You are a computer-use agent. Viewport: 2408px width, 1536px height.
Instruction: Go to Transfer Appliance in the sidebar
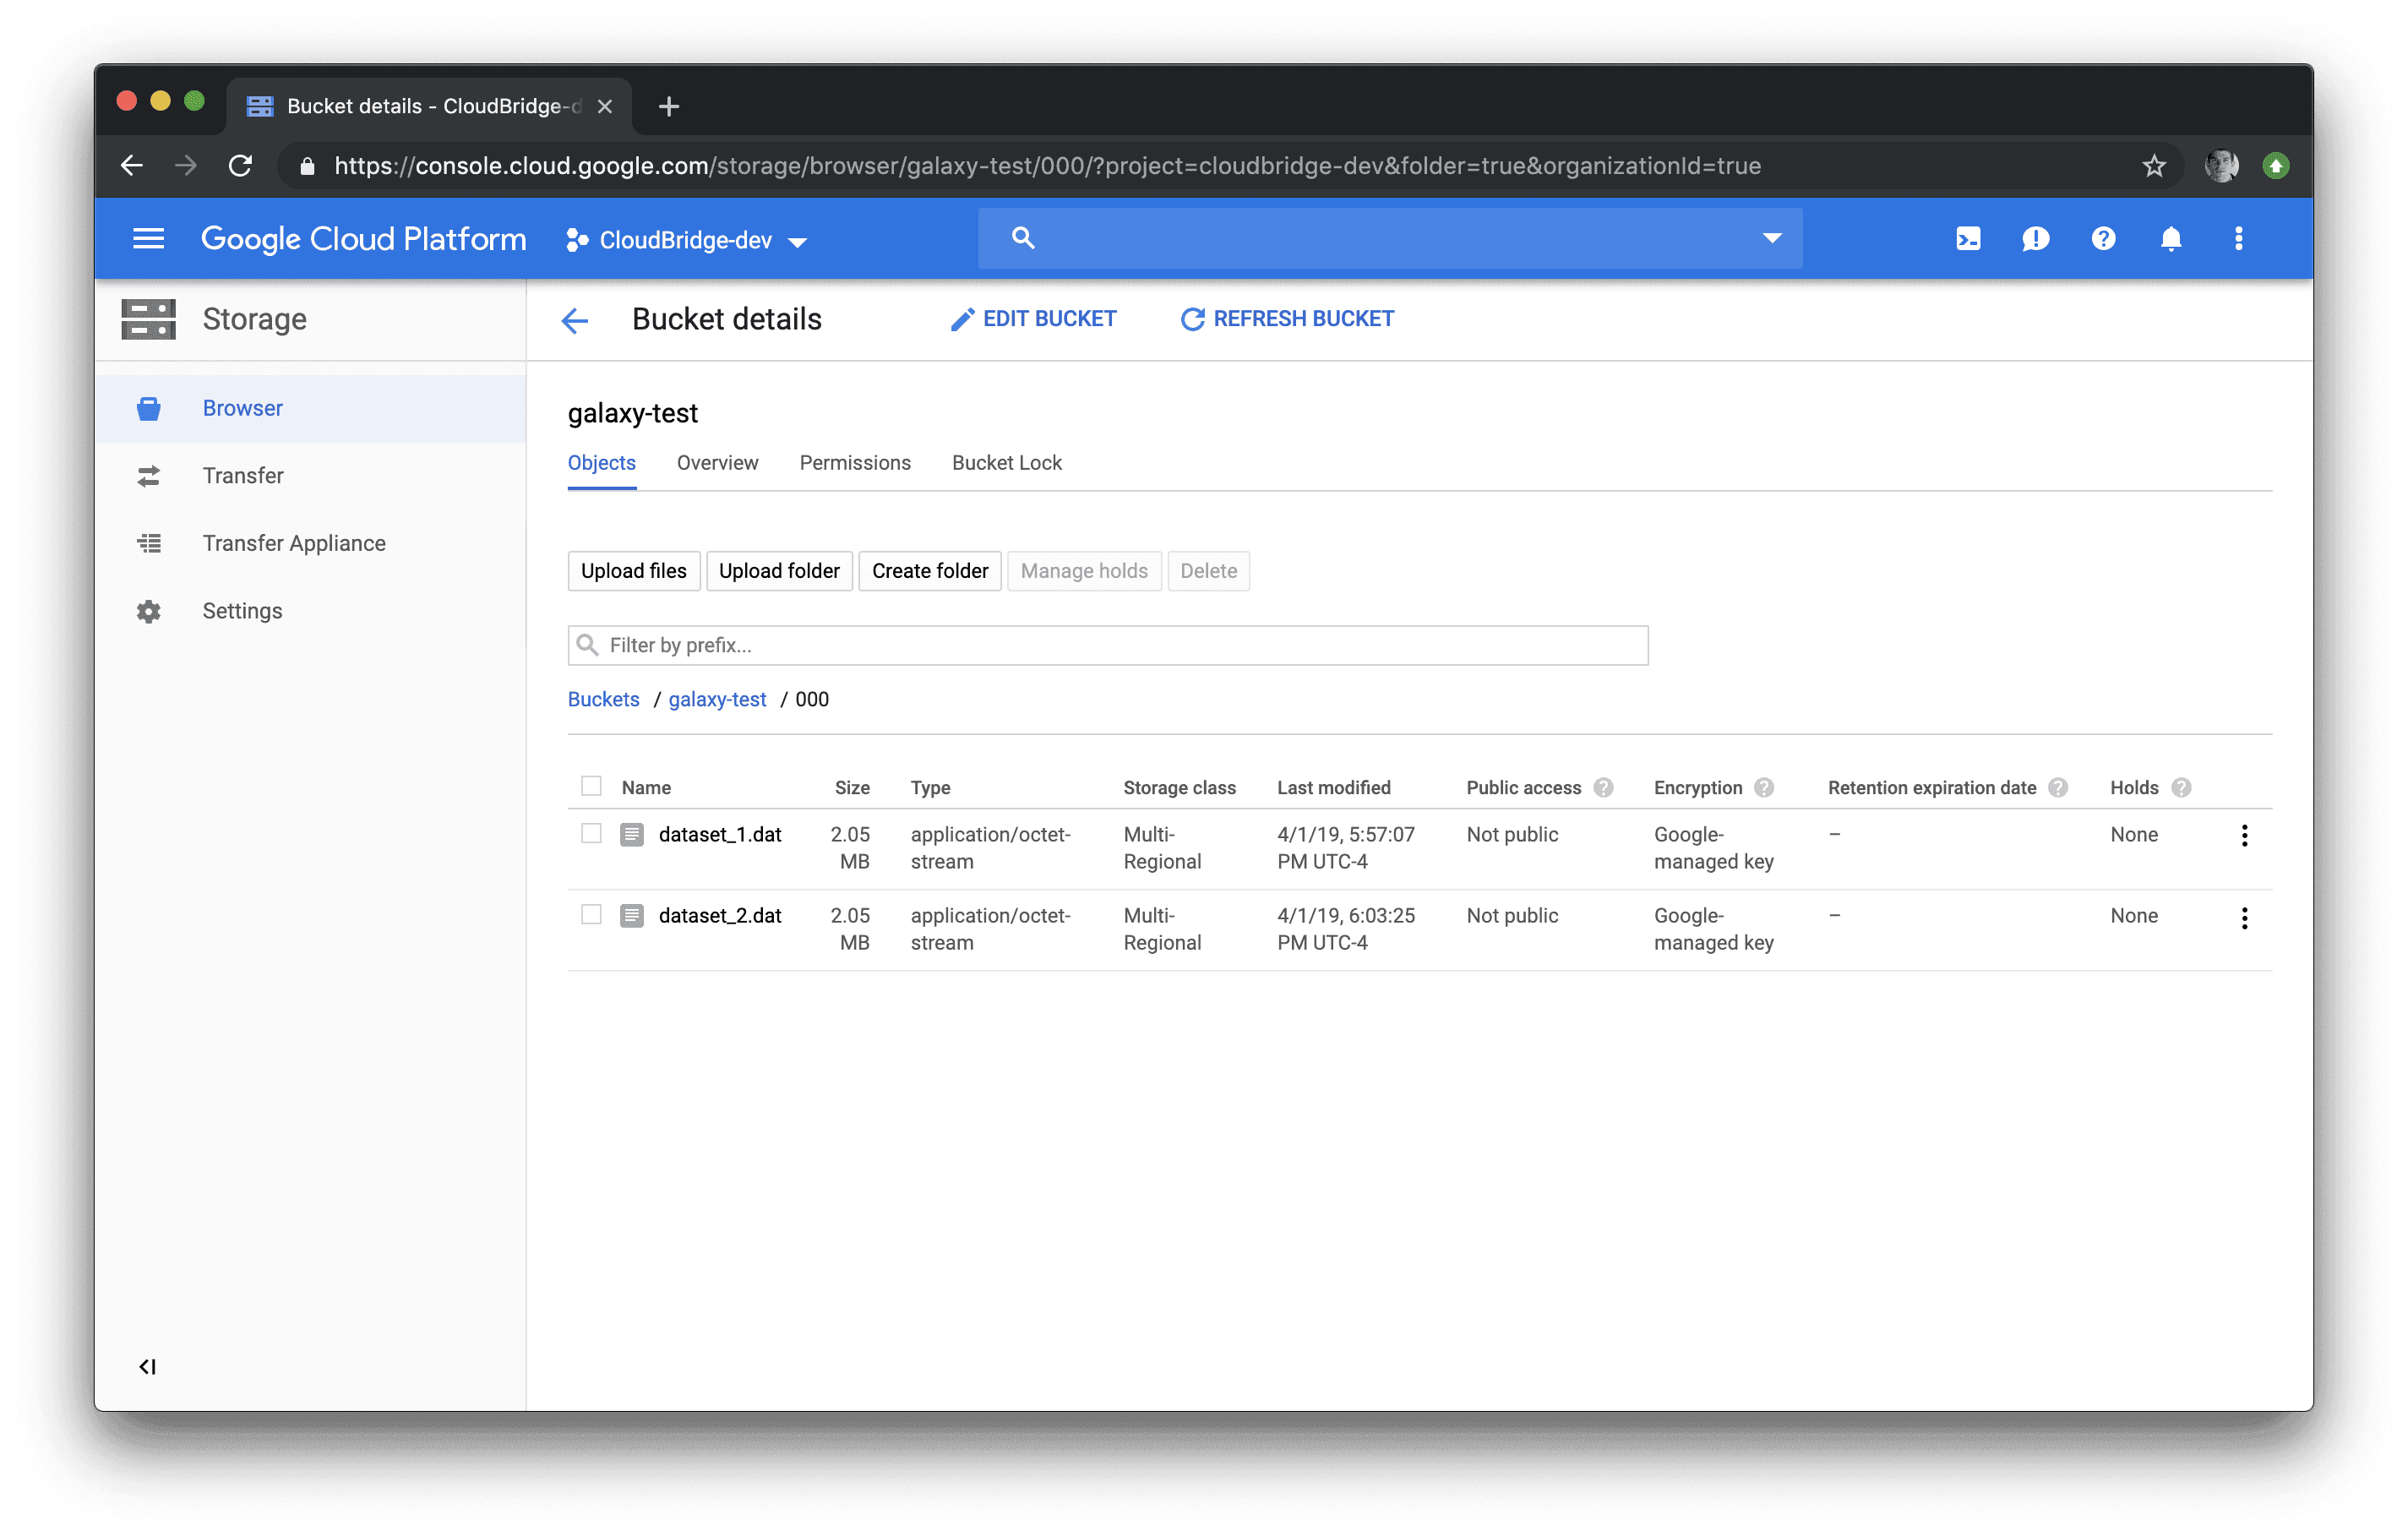point(293,543)
